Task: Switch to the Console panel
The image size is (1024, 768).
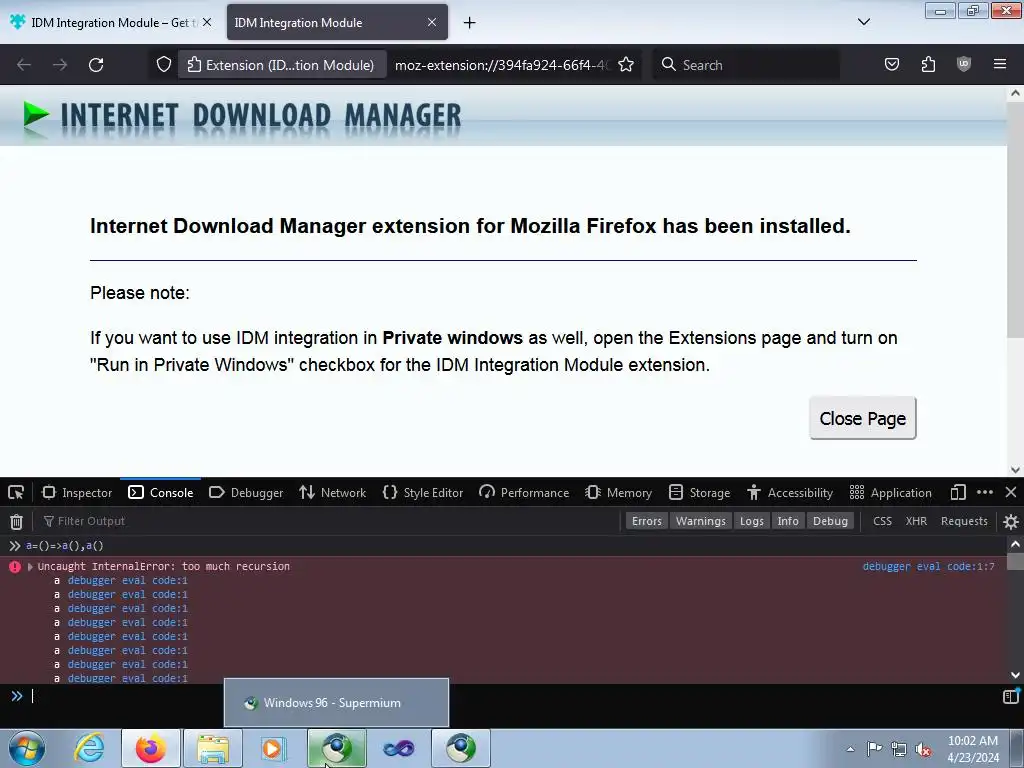Action: [161, 492]
